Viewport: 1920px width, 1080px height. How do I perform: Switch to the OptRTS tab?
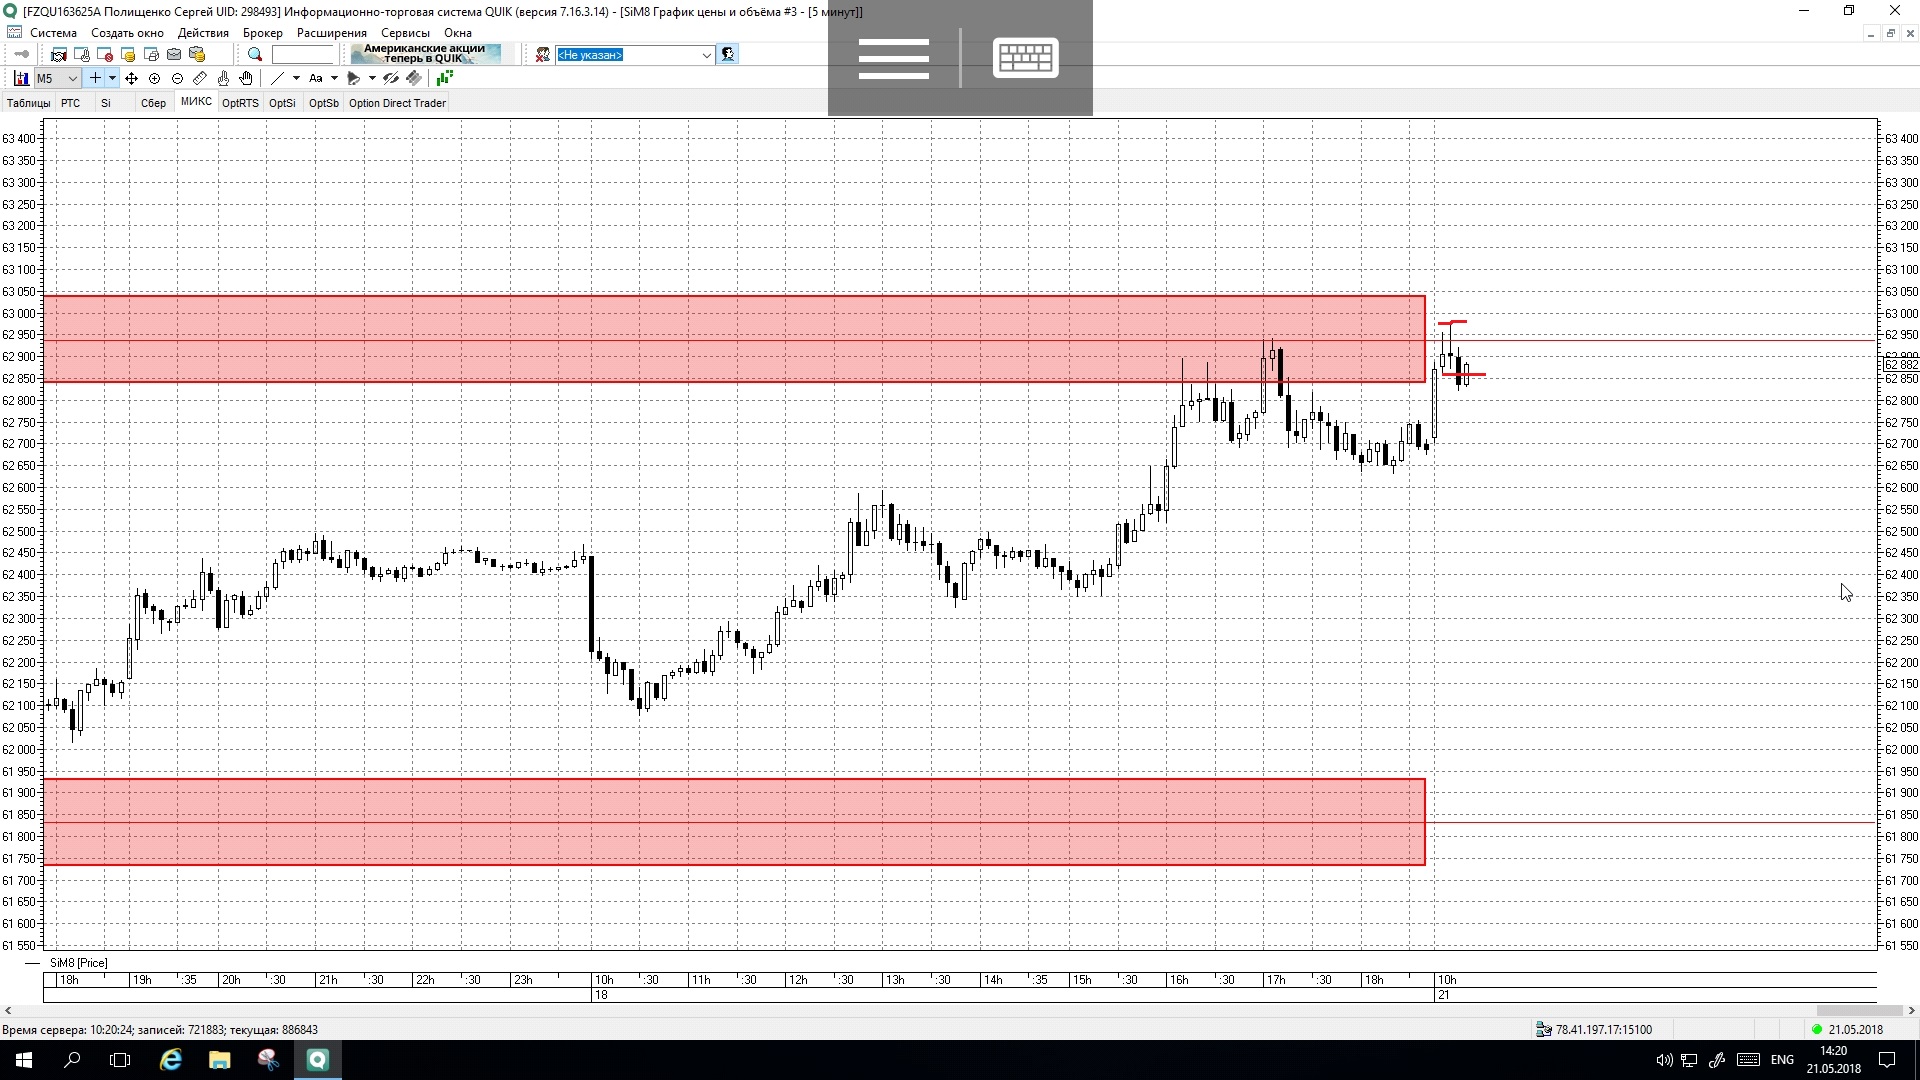click(240, 103)
